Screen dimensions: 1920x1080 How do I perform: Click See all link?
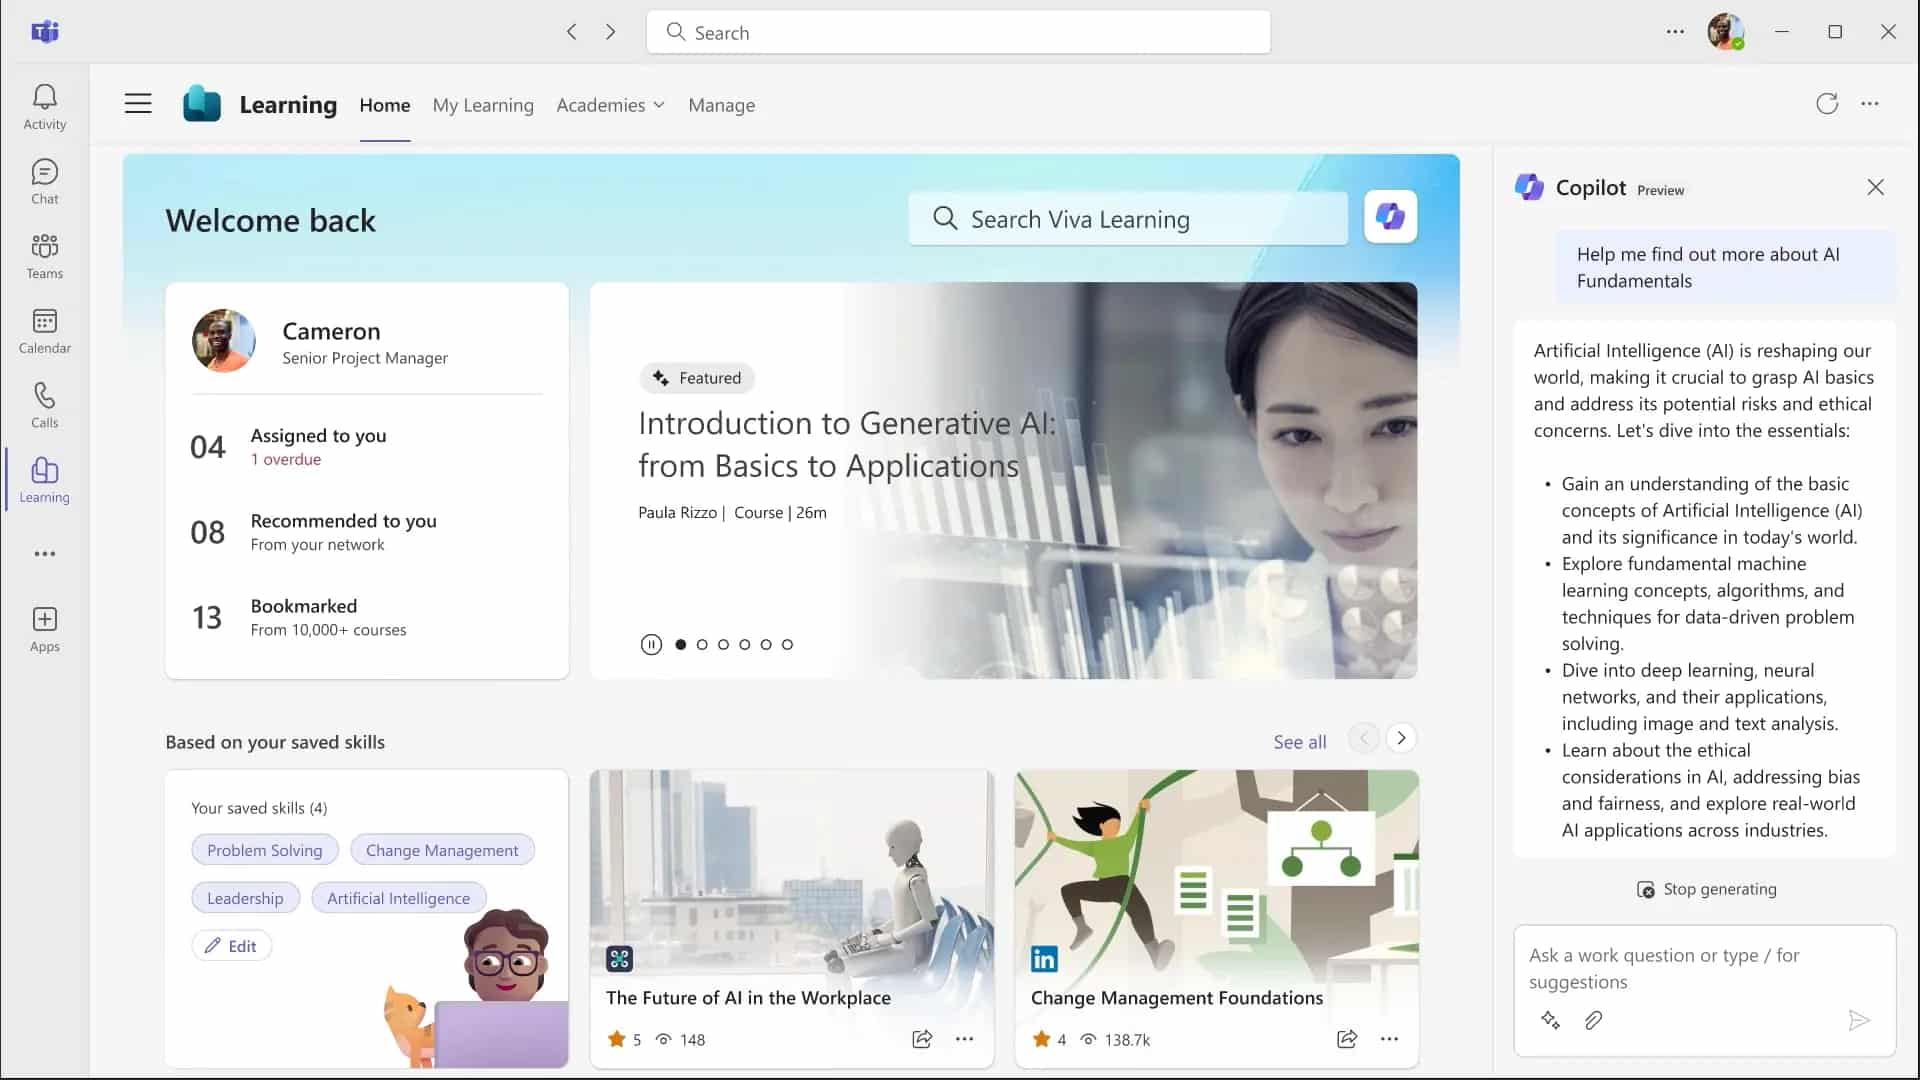[1299, 742]
